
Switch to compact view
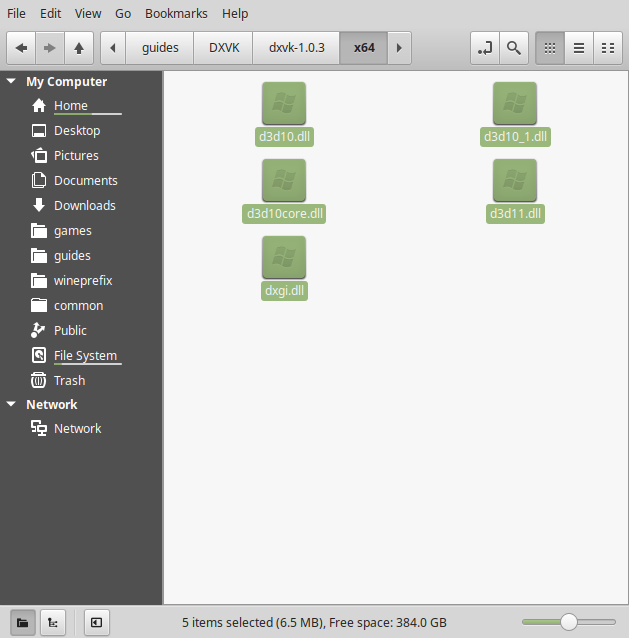(x=608, y=48)
